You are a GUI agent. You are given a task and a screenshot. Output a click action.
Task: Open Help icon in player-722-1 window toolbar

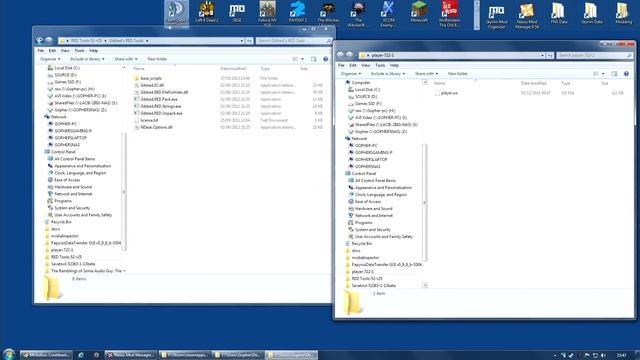(x=626, y=74)
